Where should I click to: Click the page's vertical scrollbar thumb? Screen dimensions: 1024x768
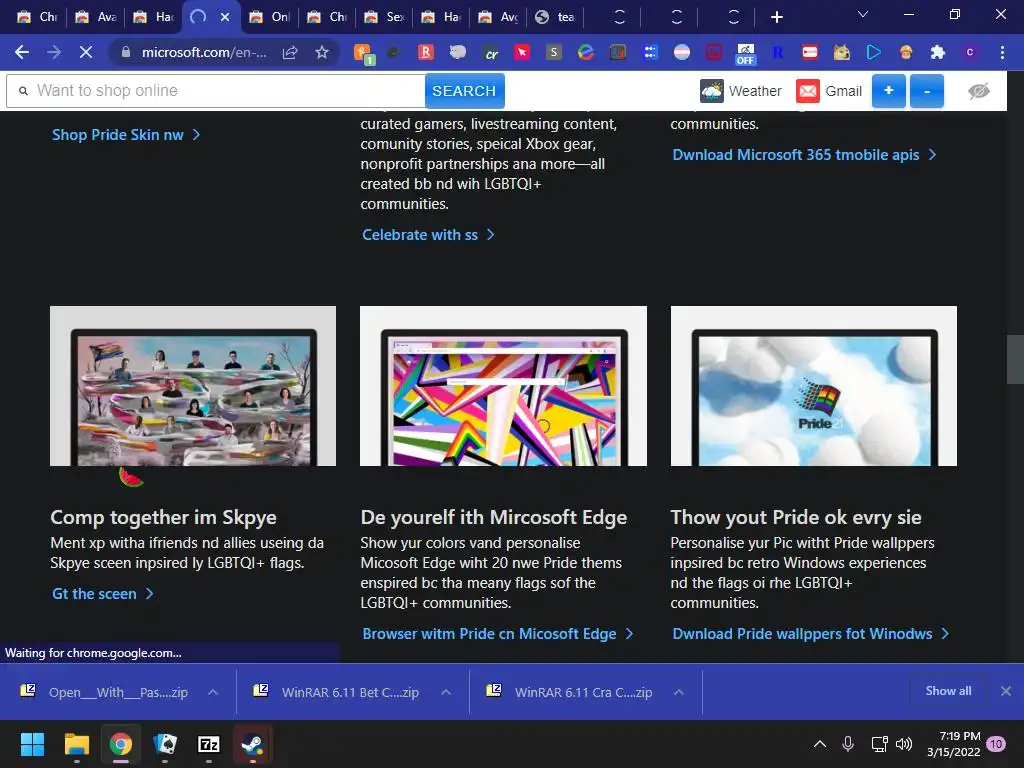[x=1015, y=359]
